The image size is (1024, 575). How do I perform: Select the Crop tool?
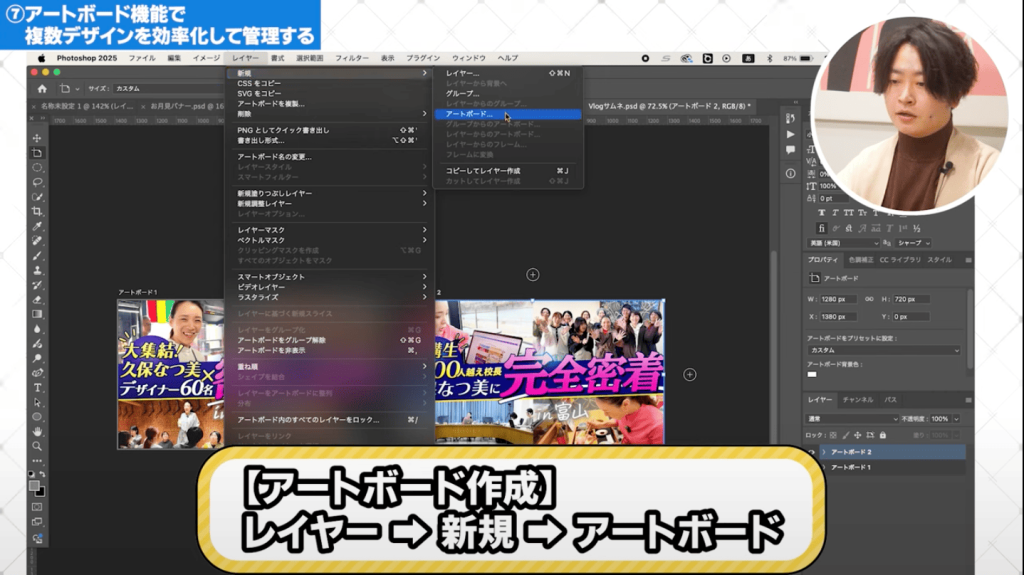pyautogui.click(x=37, y=212)
